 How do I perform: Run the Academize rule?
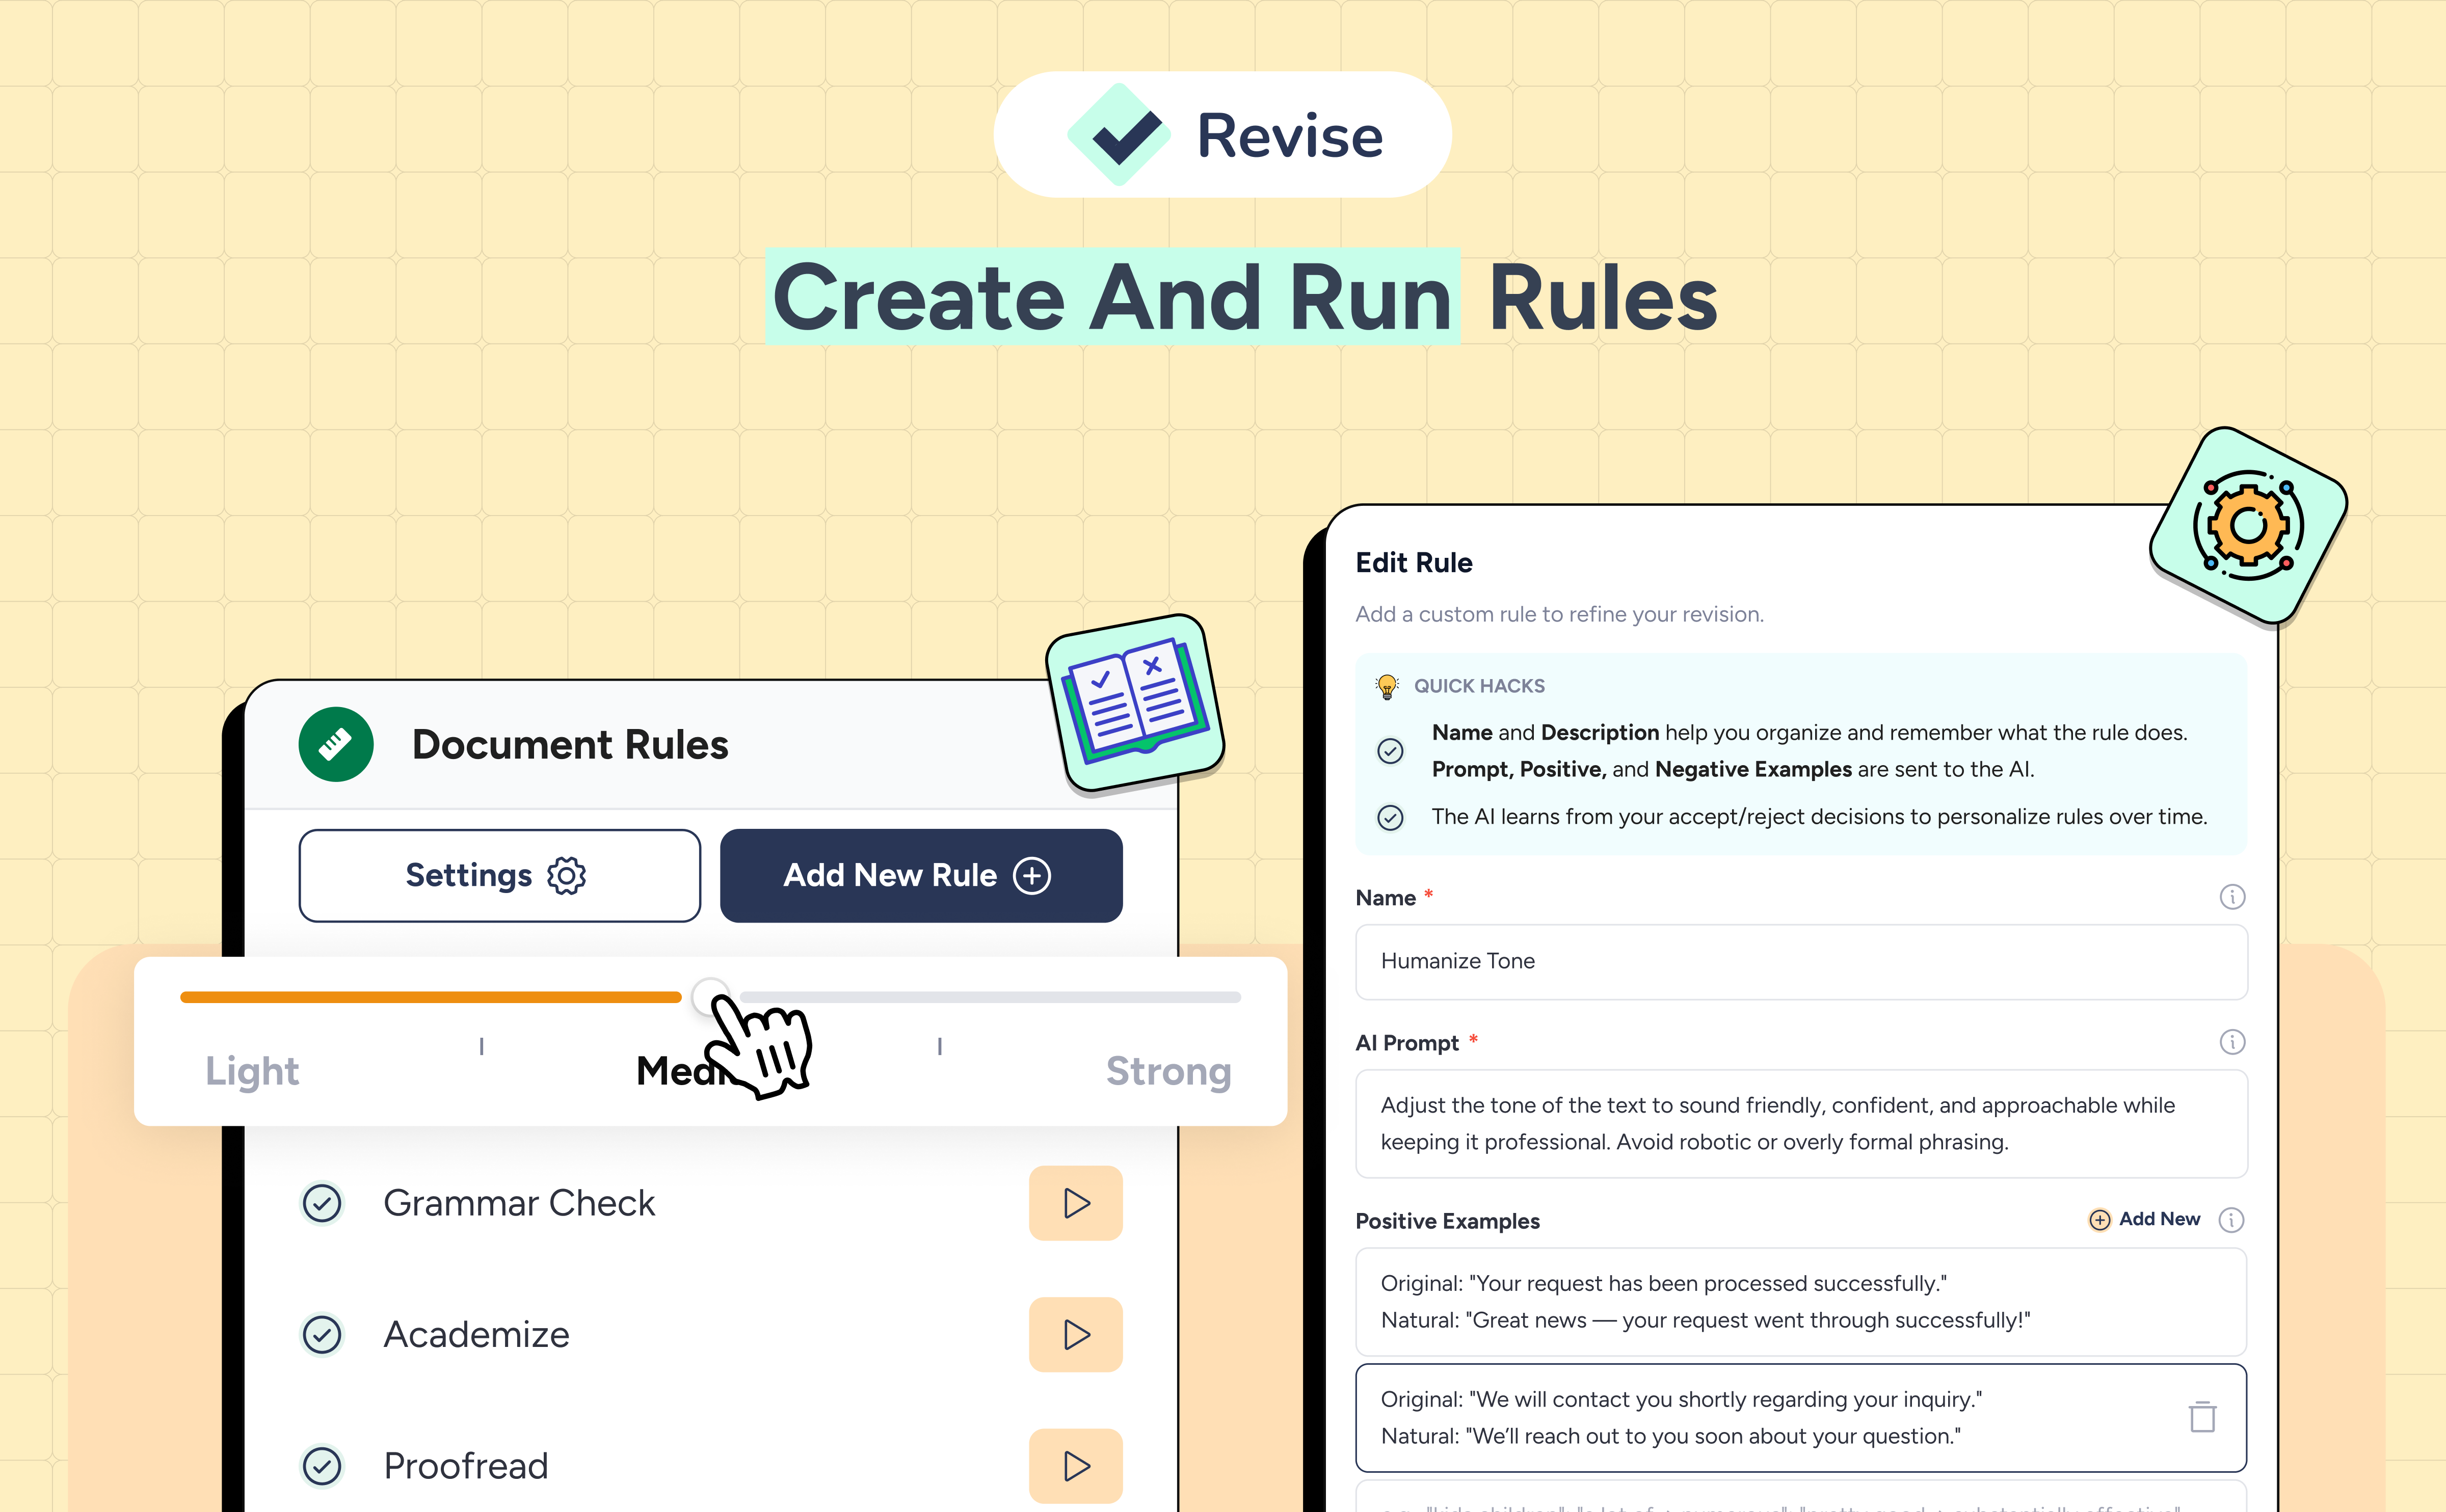pos(1075,1335)
